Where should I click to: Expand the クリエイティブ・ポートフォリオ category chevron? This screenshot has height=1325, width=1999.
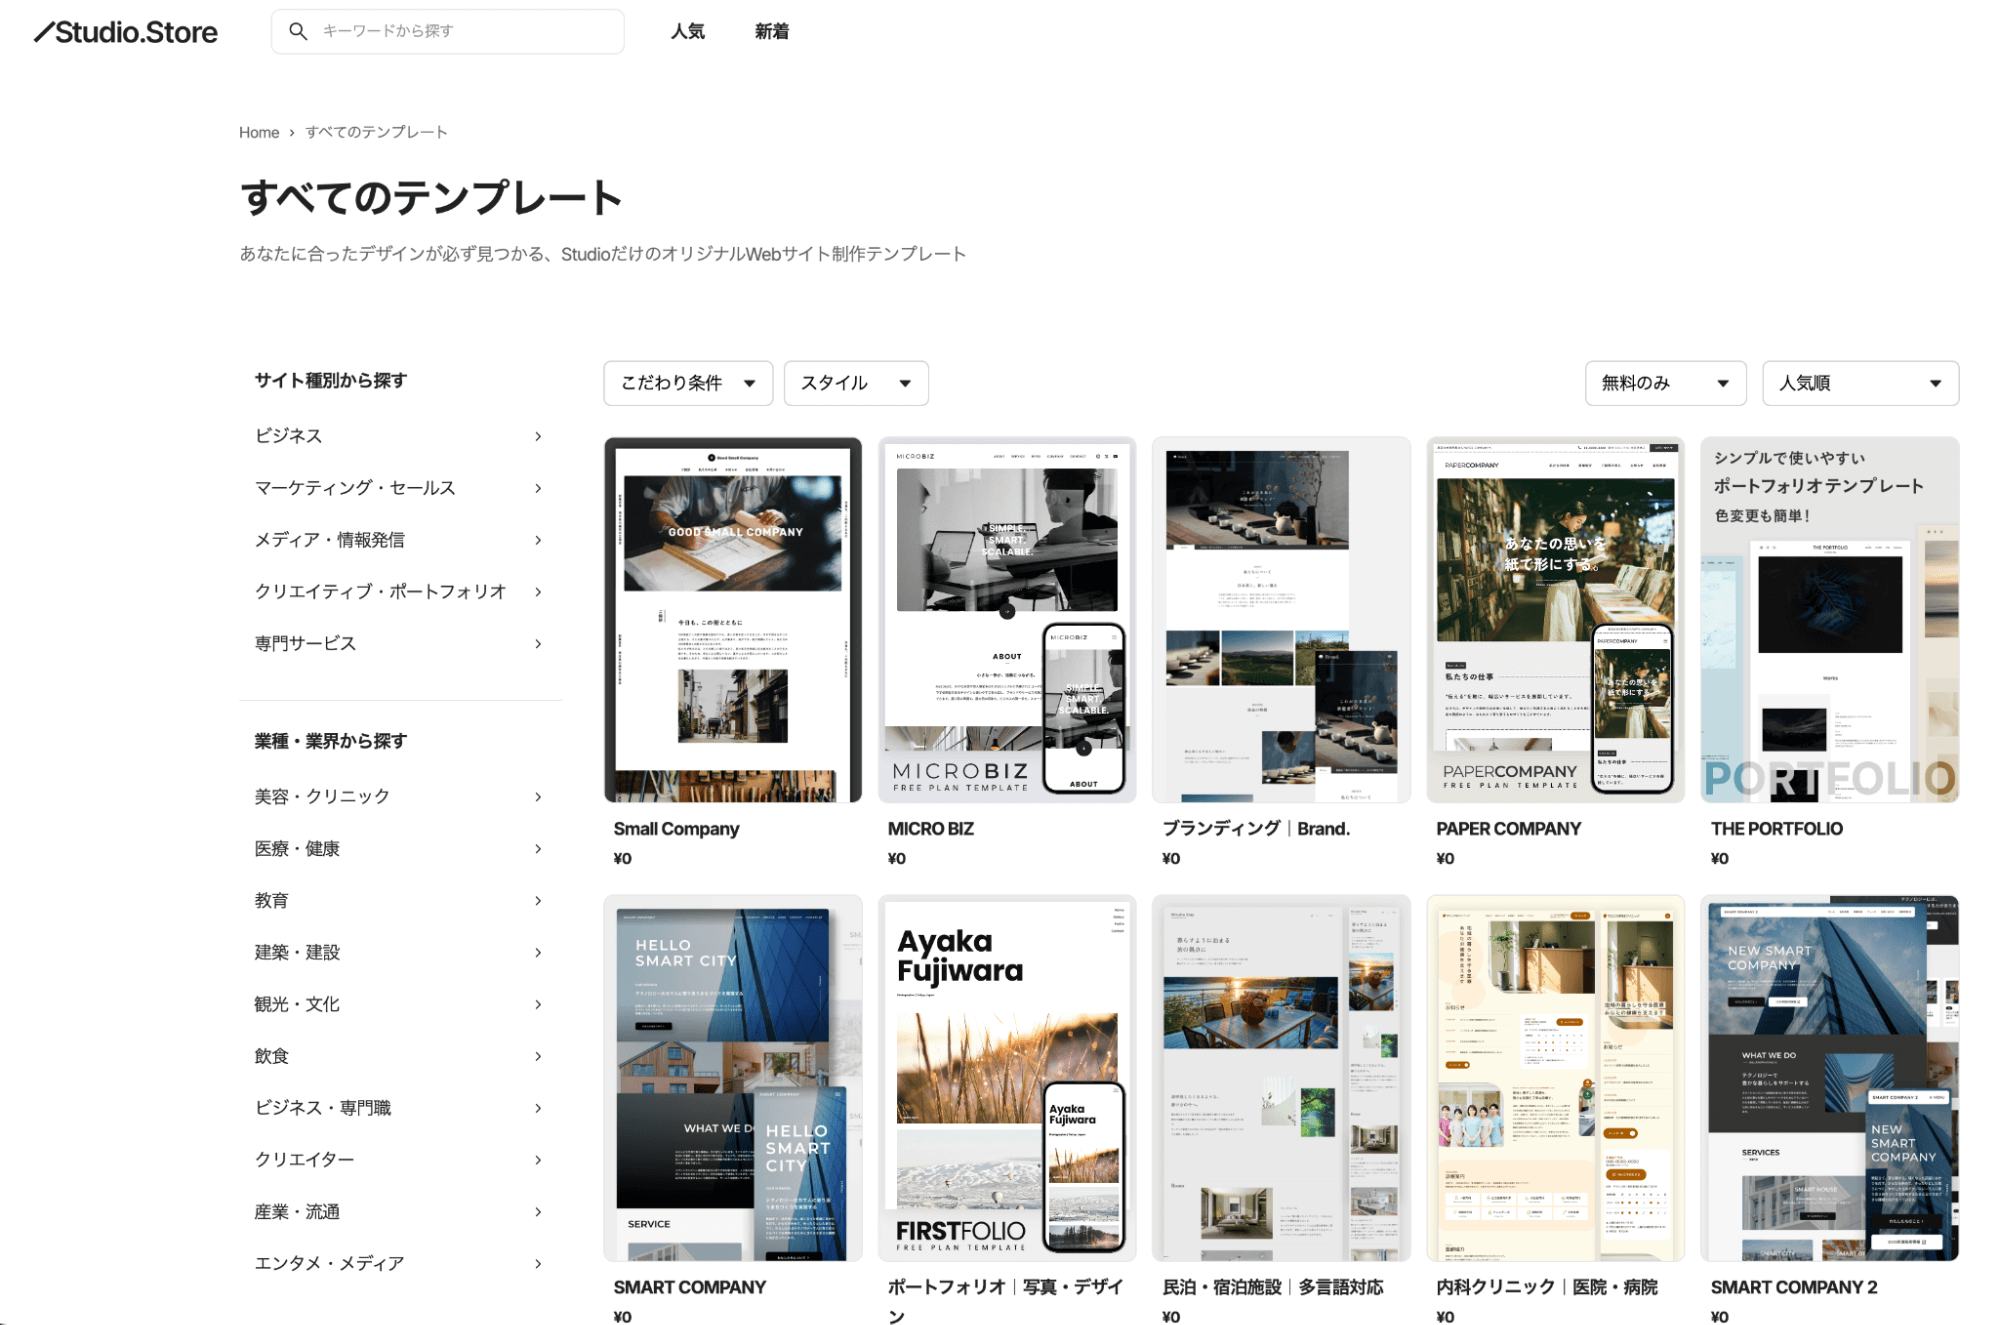click(x=538, y=590)
